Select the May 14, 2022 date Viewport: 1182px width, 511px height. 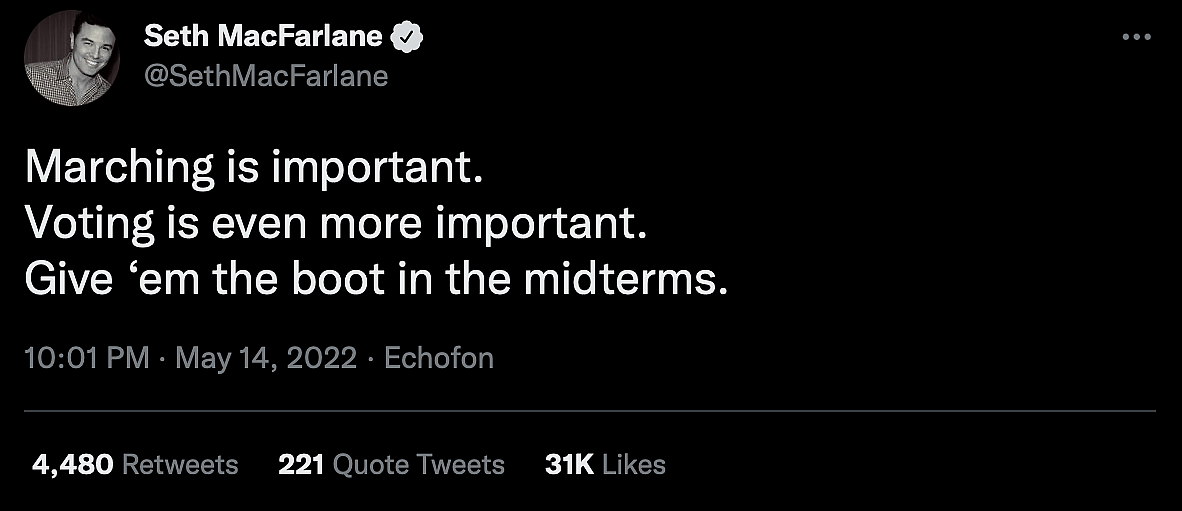(266, 358)
